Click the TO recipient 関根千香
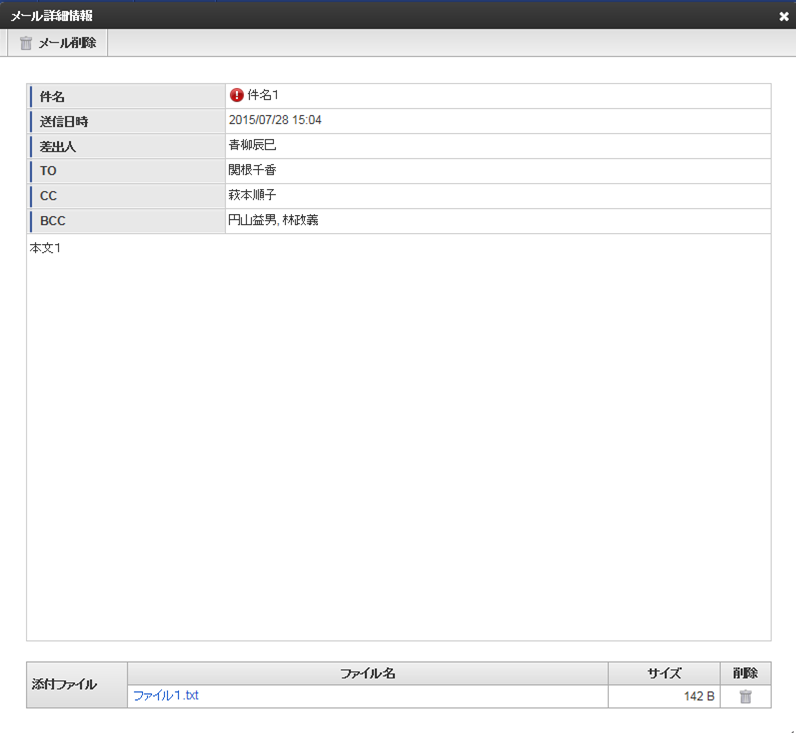Image resolution: width=796 pixels, height=733 pixels. pos(252,170)
